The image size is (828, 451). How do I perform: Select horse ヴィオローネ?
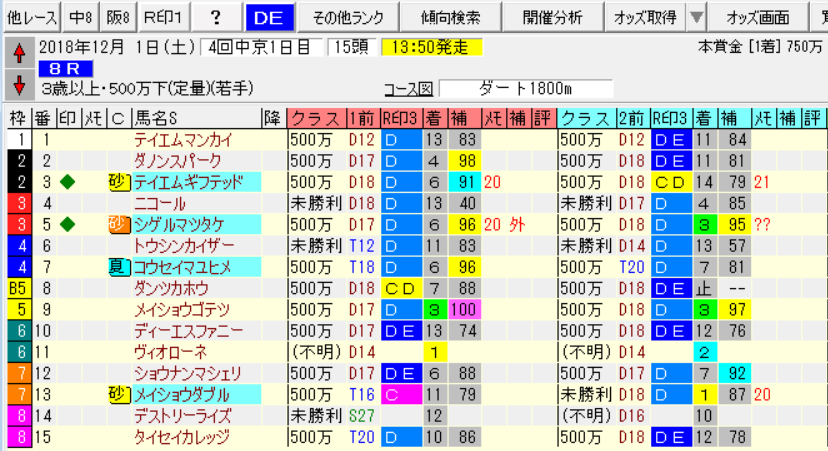170,352
